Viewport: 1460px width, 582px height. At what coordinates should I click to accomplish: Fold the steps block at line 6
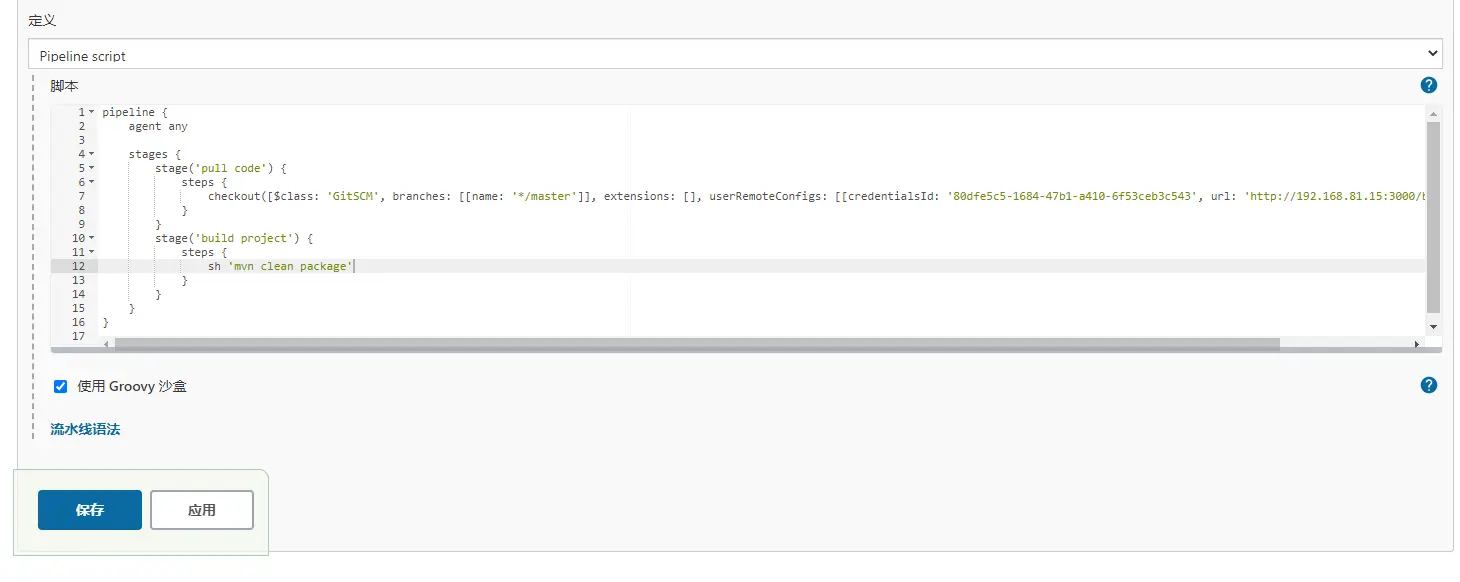click(x=92, y=182)
